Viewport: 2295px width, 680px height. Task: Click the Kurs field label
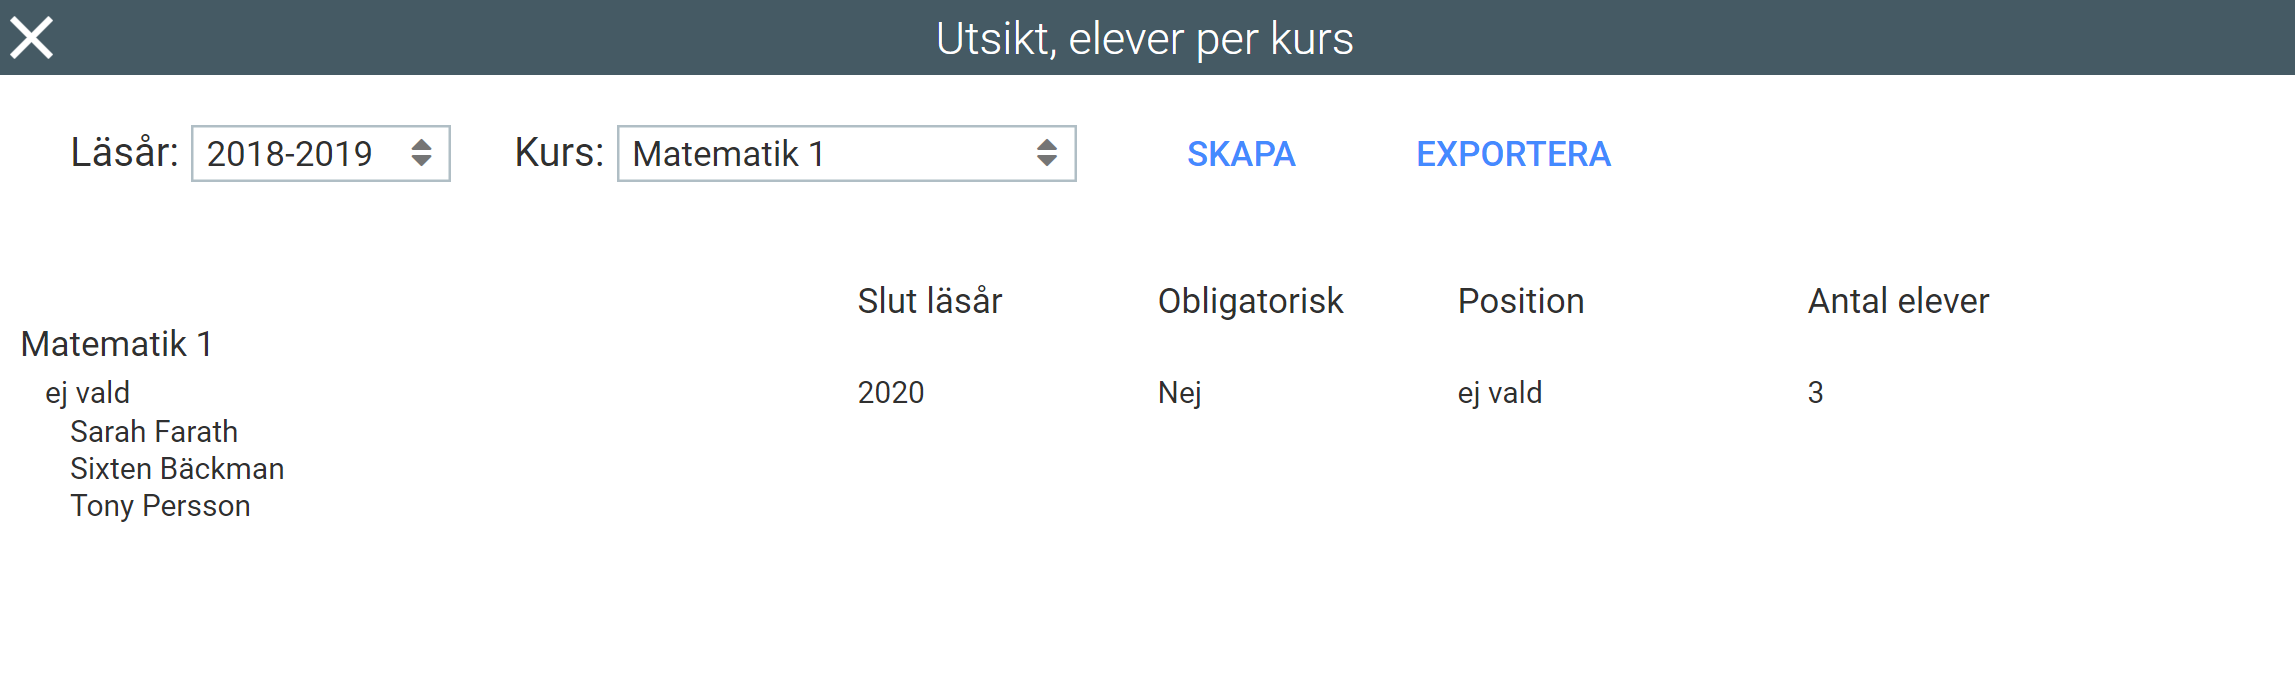click(559, 153)
